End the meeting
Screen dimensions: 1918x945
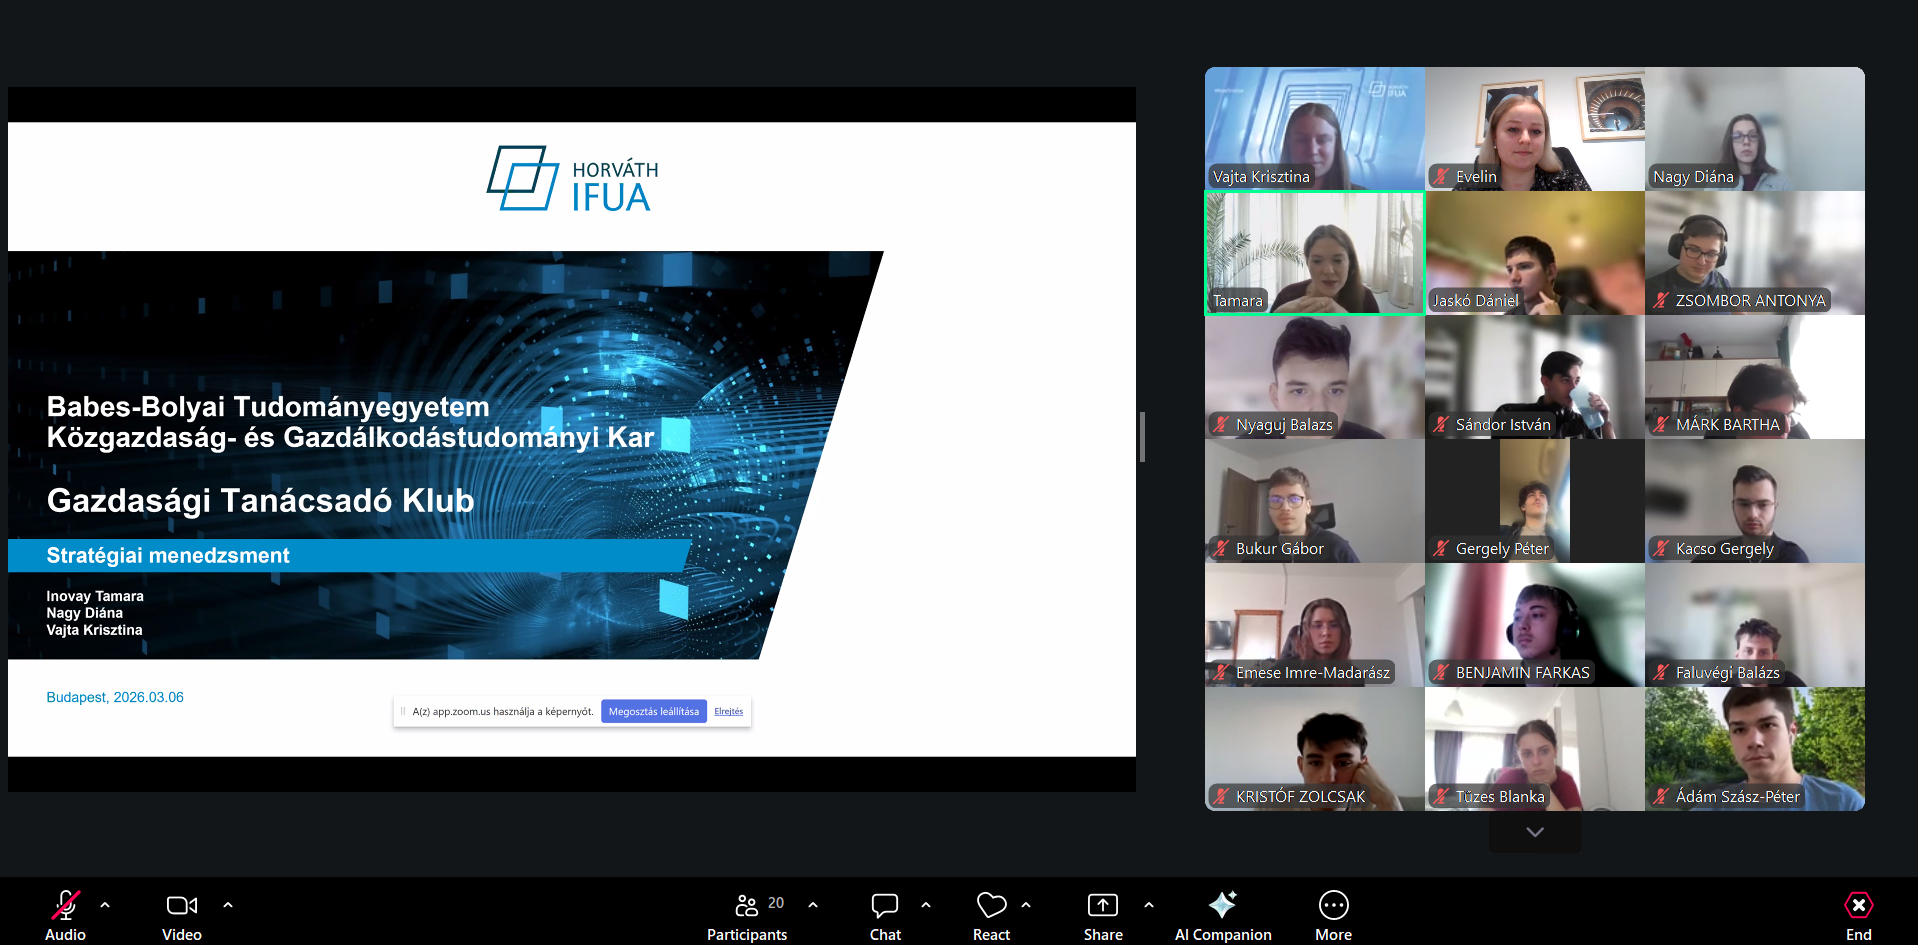(x=1858, y=907)
